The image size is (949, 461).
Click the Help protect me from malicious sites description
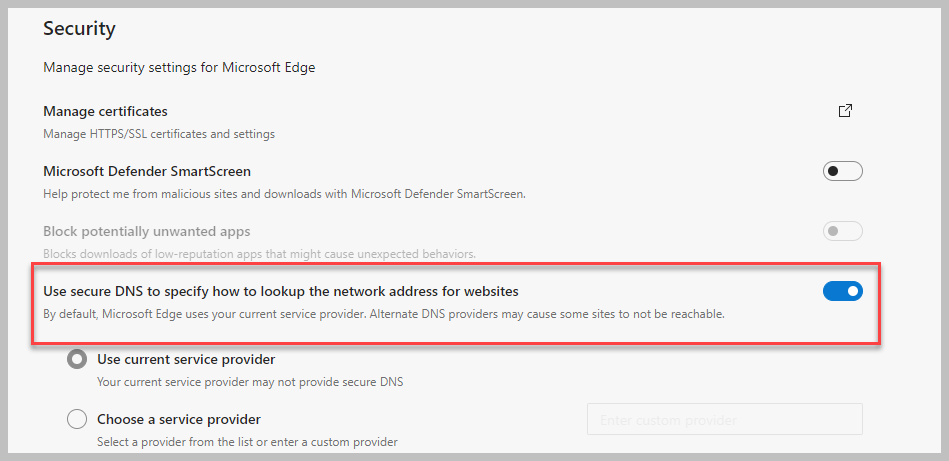[284, 193]
